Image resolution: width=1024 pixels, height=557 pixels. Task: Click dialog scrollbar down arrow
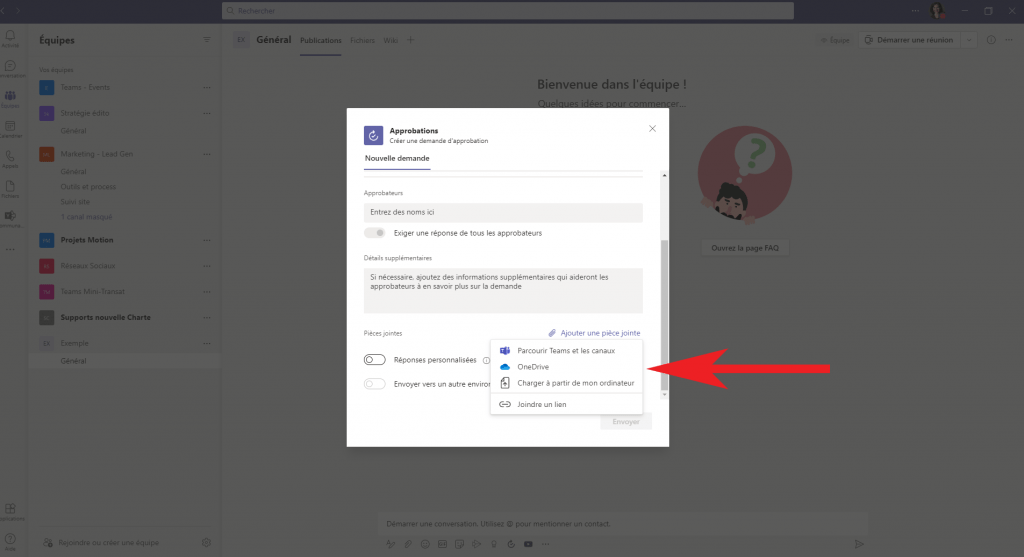(664, 394)
